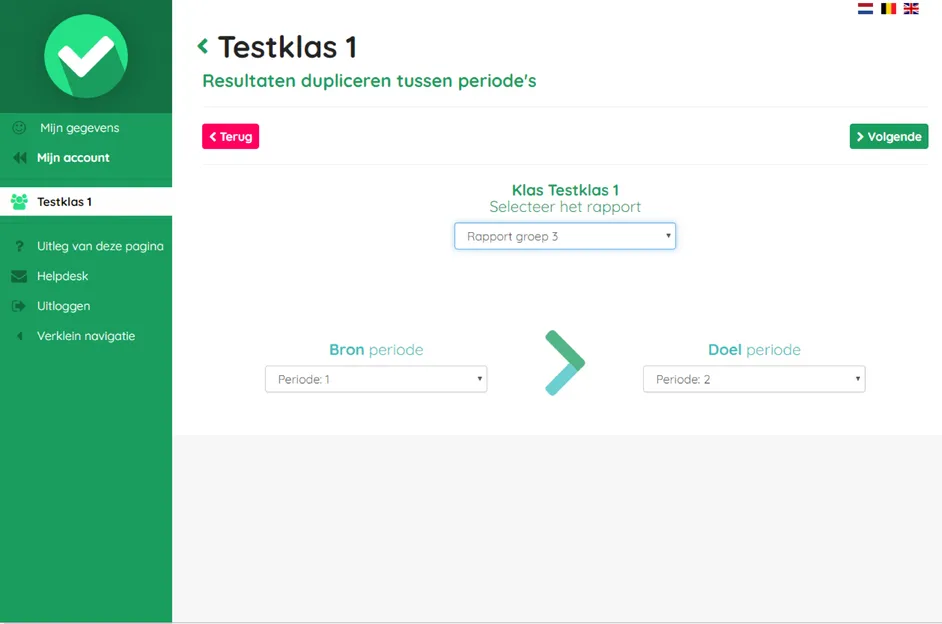
Task: Click the green checkmark logo
Action: [x=86, y=56]
